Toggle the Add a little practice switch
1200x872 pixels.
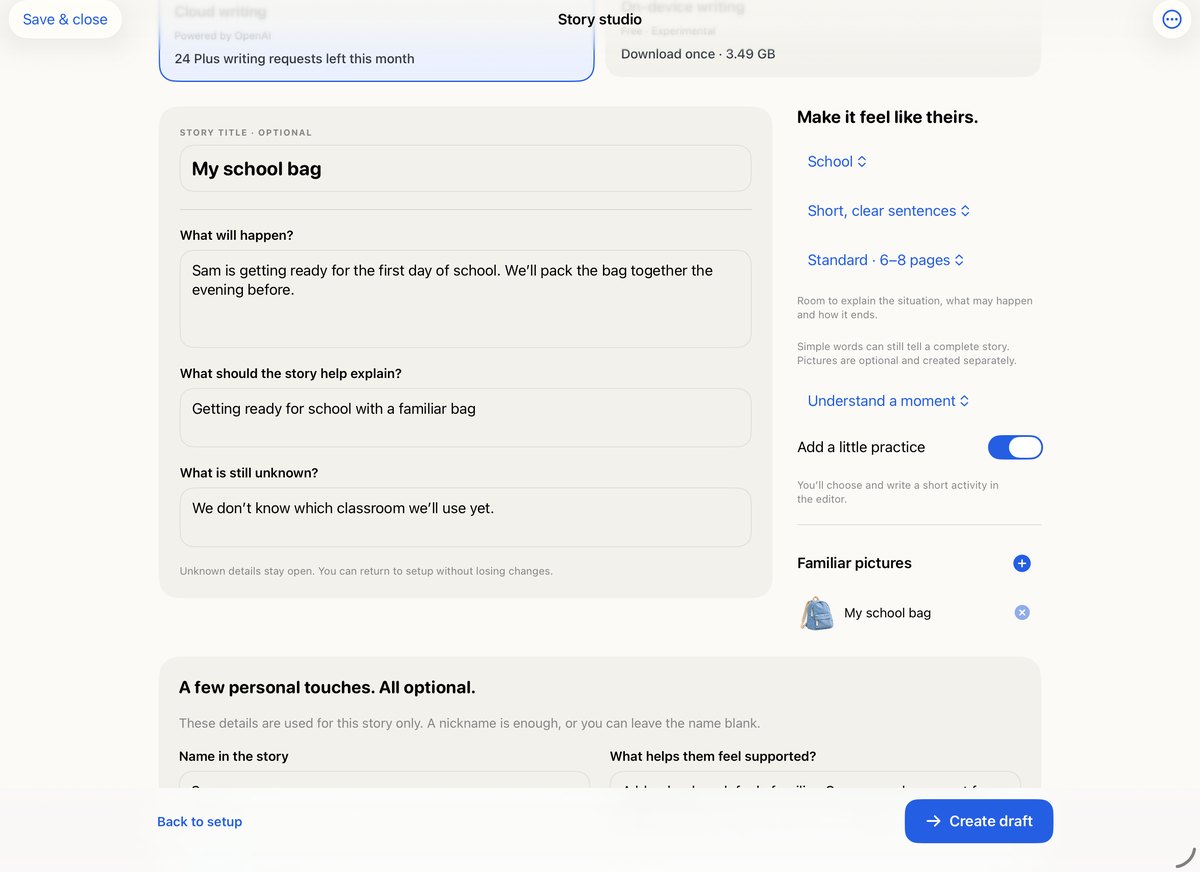[x=1015, y=447]
